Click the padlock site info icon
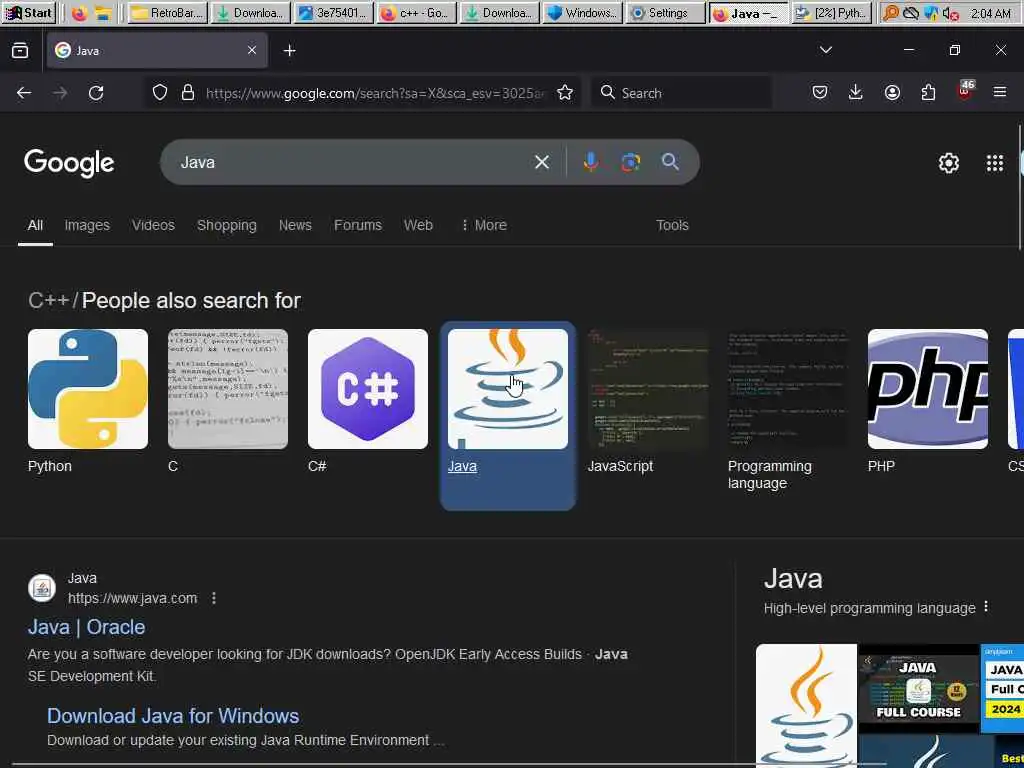The height and width of the screenshot is (768, 1024). pyautogui.click(x=188, y=92)
